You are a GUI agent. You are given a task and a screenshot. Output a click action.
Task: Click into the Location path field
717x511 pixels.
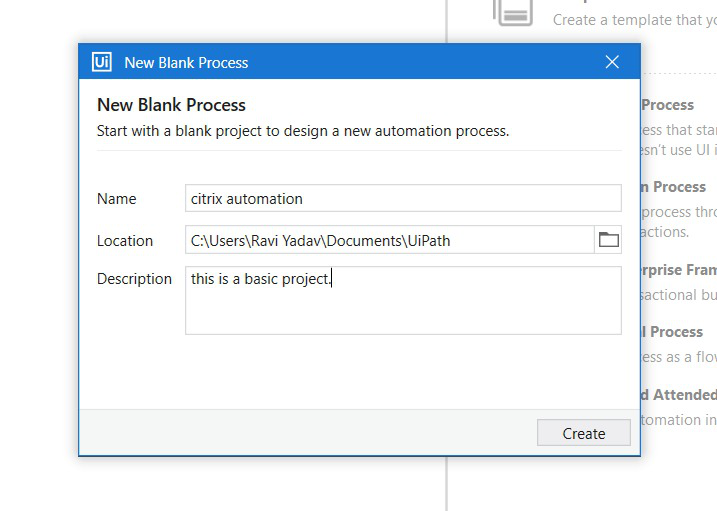tap(390, 240)
